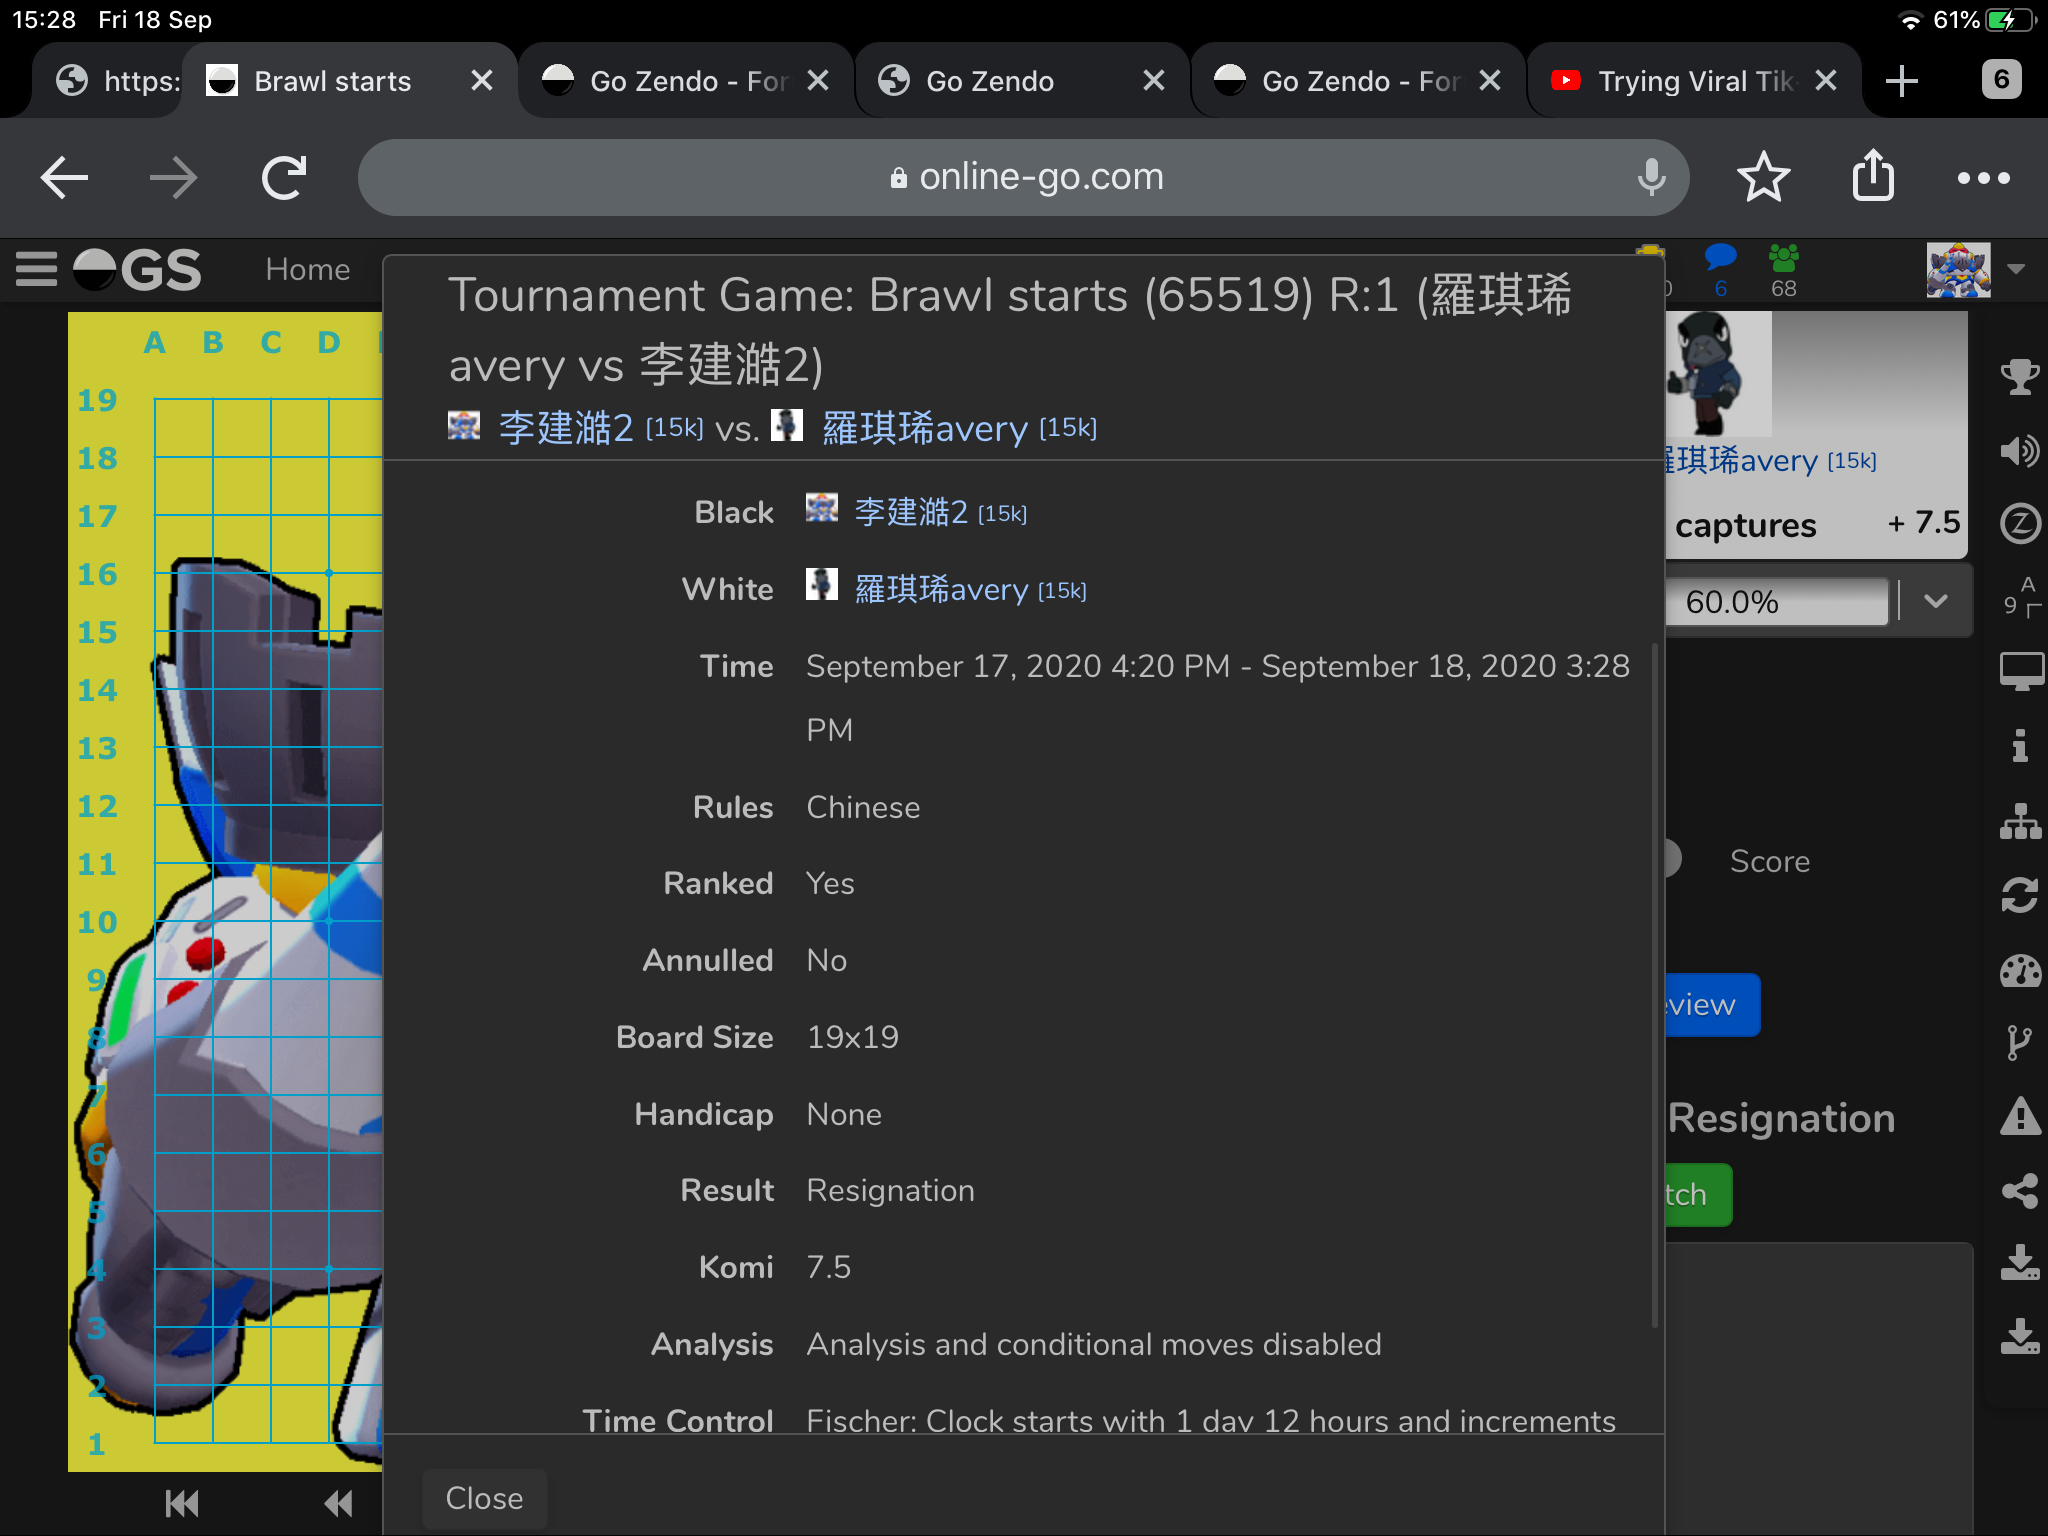Open the tournament trophy icon
This screenshot has height=1536, width=2048.
[x=2019, y=376]
